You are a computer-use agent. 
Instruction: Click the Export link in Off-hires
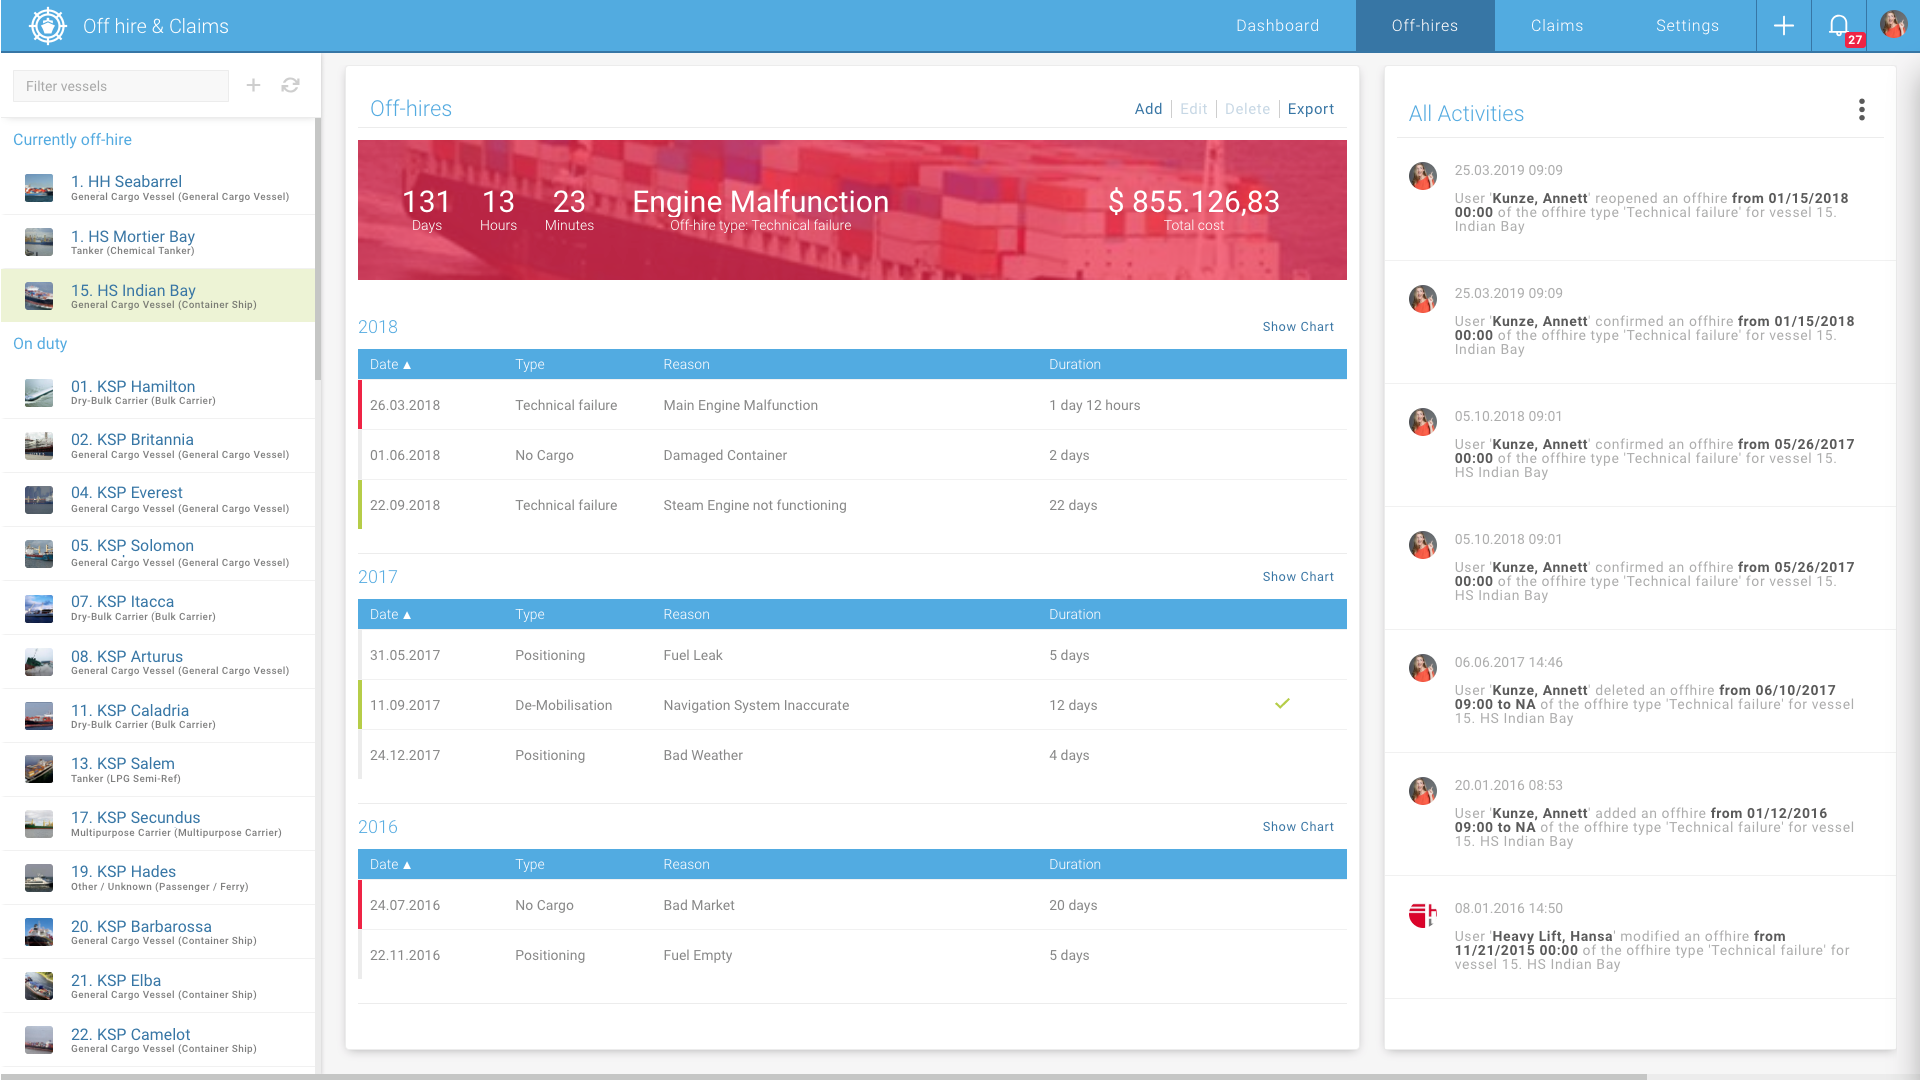1310,109
